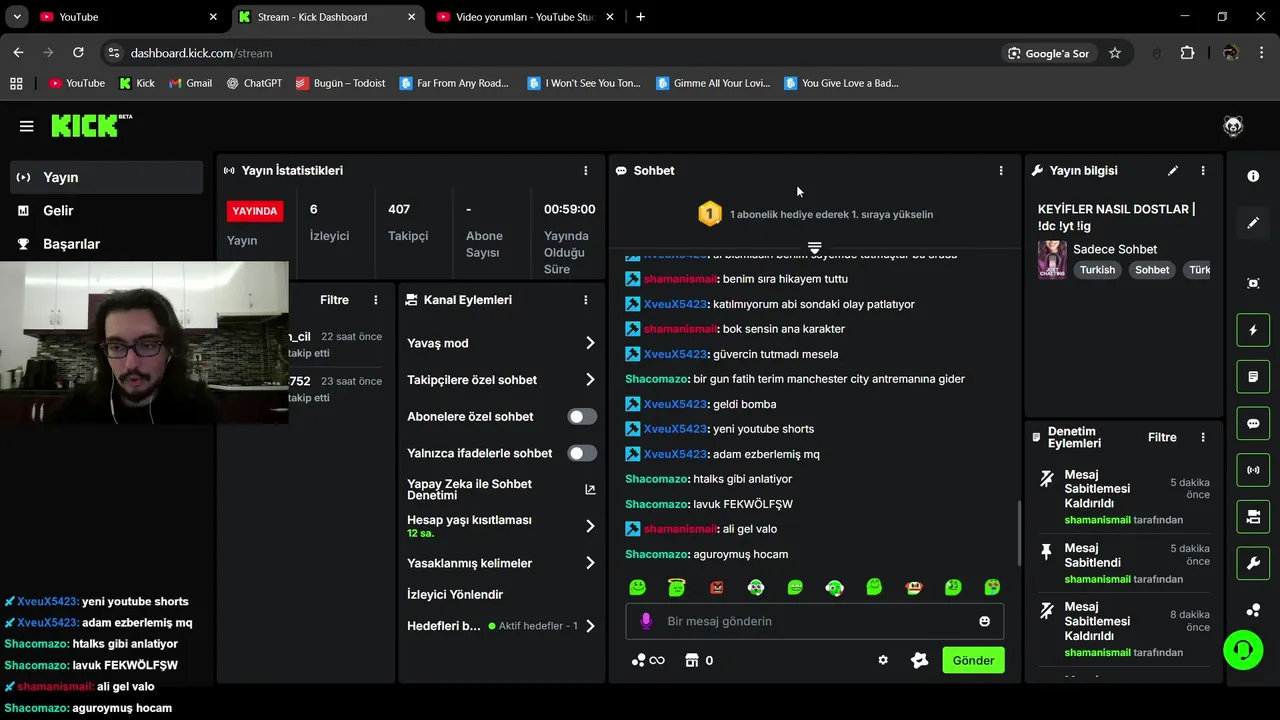Click the Kick logo

[91, 125]
